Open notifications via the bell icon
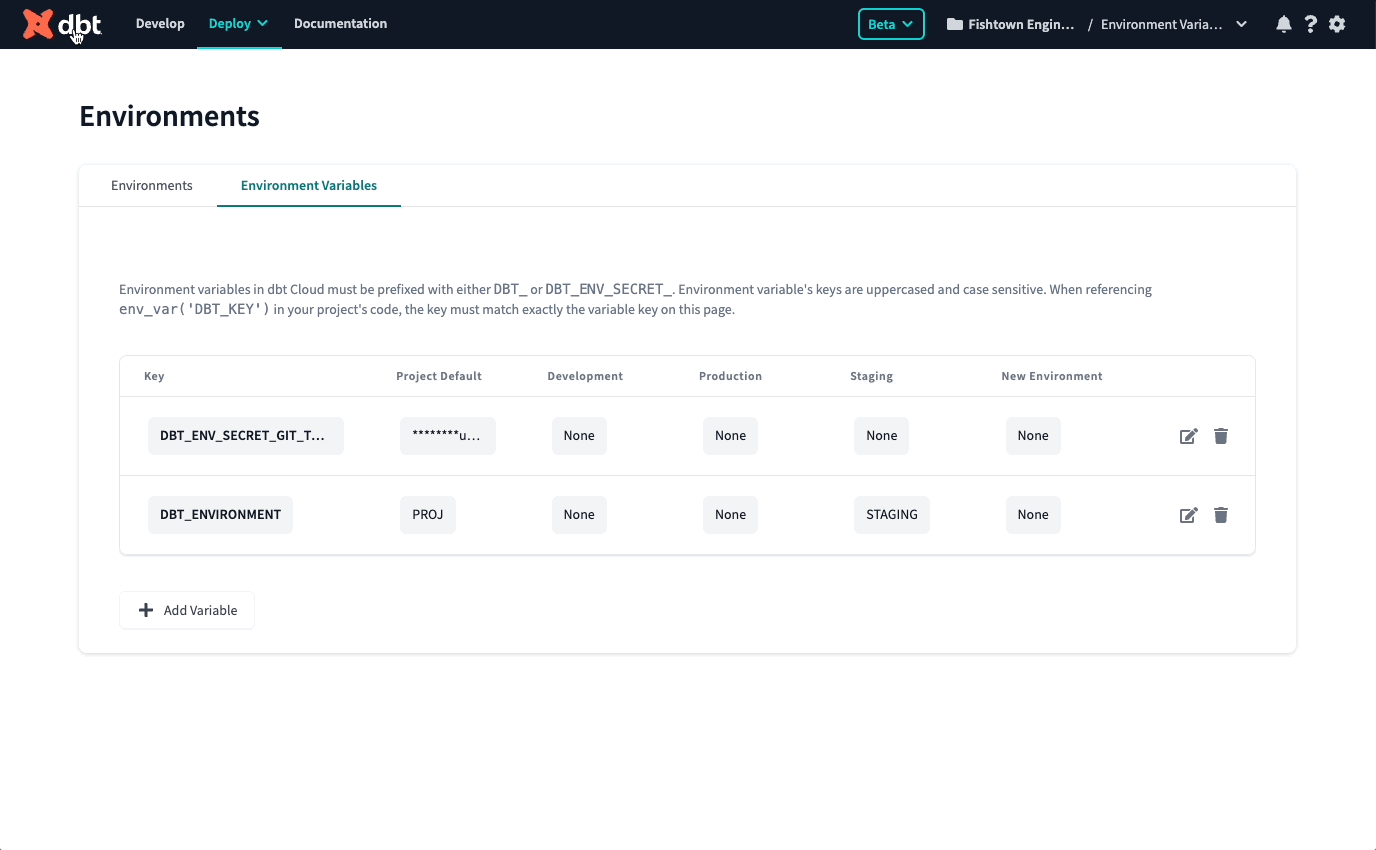1376x850 pixels. [1284, 23]
